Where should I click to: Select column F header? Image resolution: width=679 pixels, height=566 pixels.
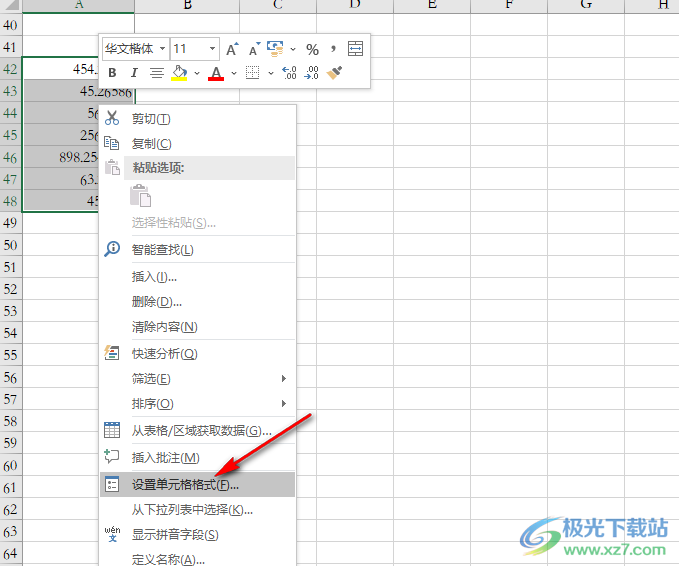509,6
